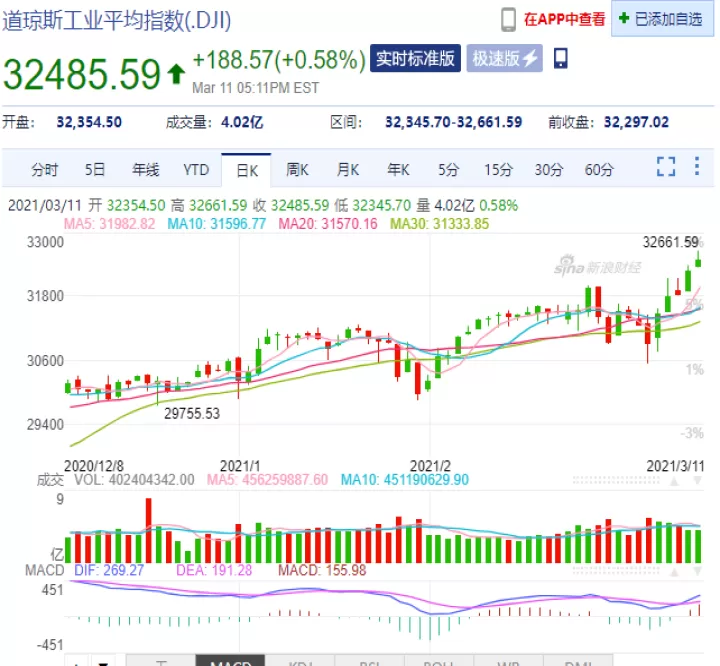Screen dimensions: 720x666
Task: Click the 30600 price axis label
Action: coord(45,361)
